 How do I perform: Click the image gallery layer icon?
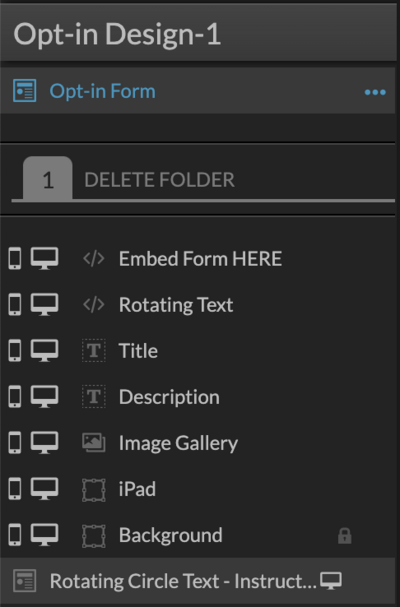click(x=94, y=442)
